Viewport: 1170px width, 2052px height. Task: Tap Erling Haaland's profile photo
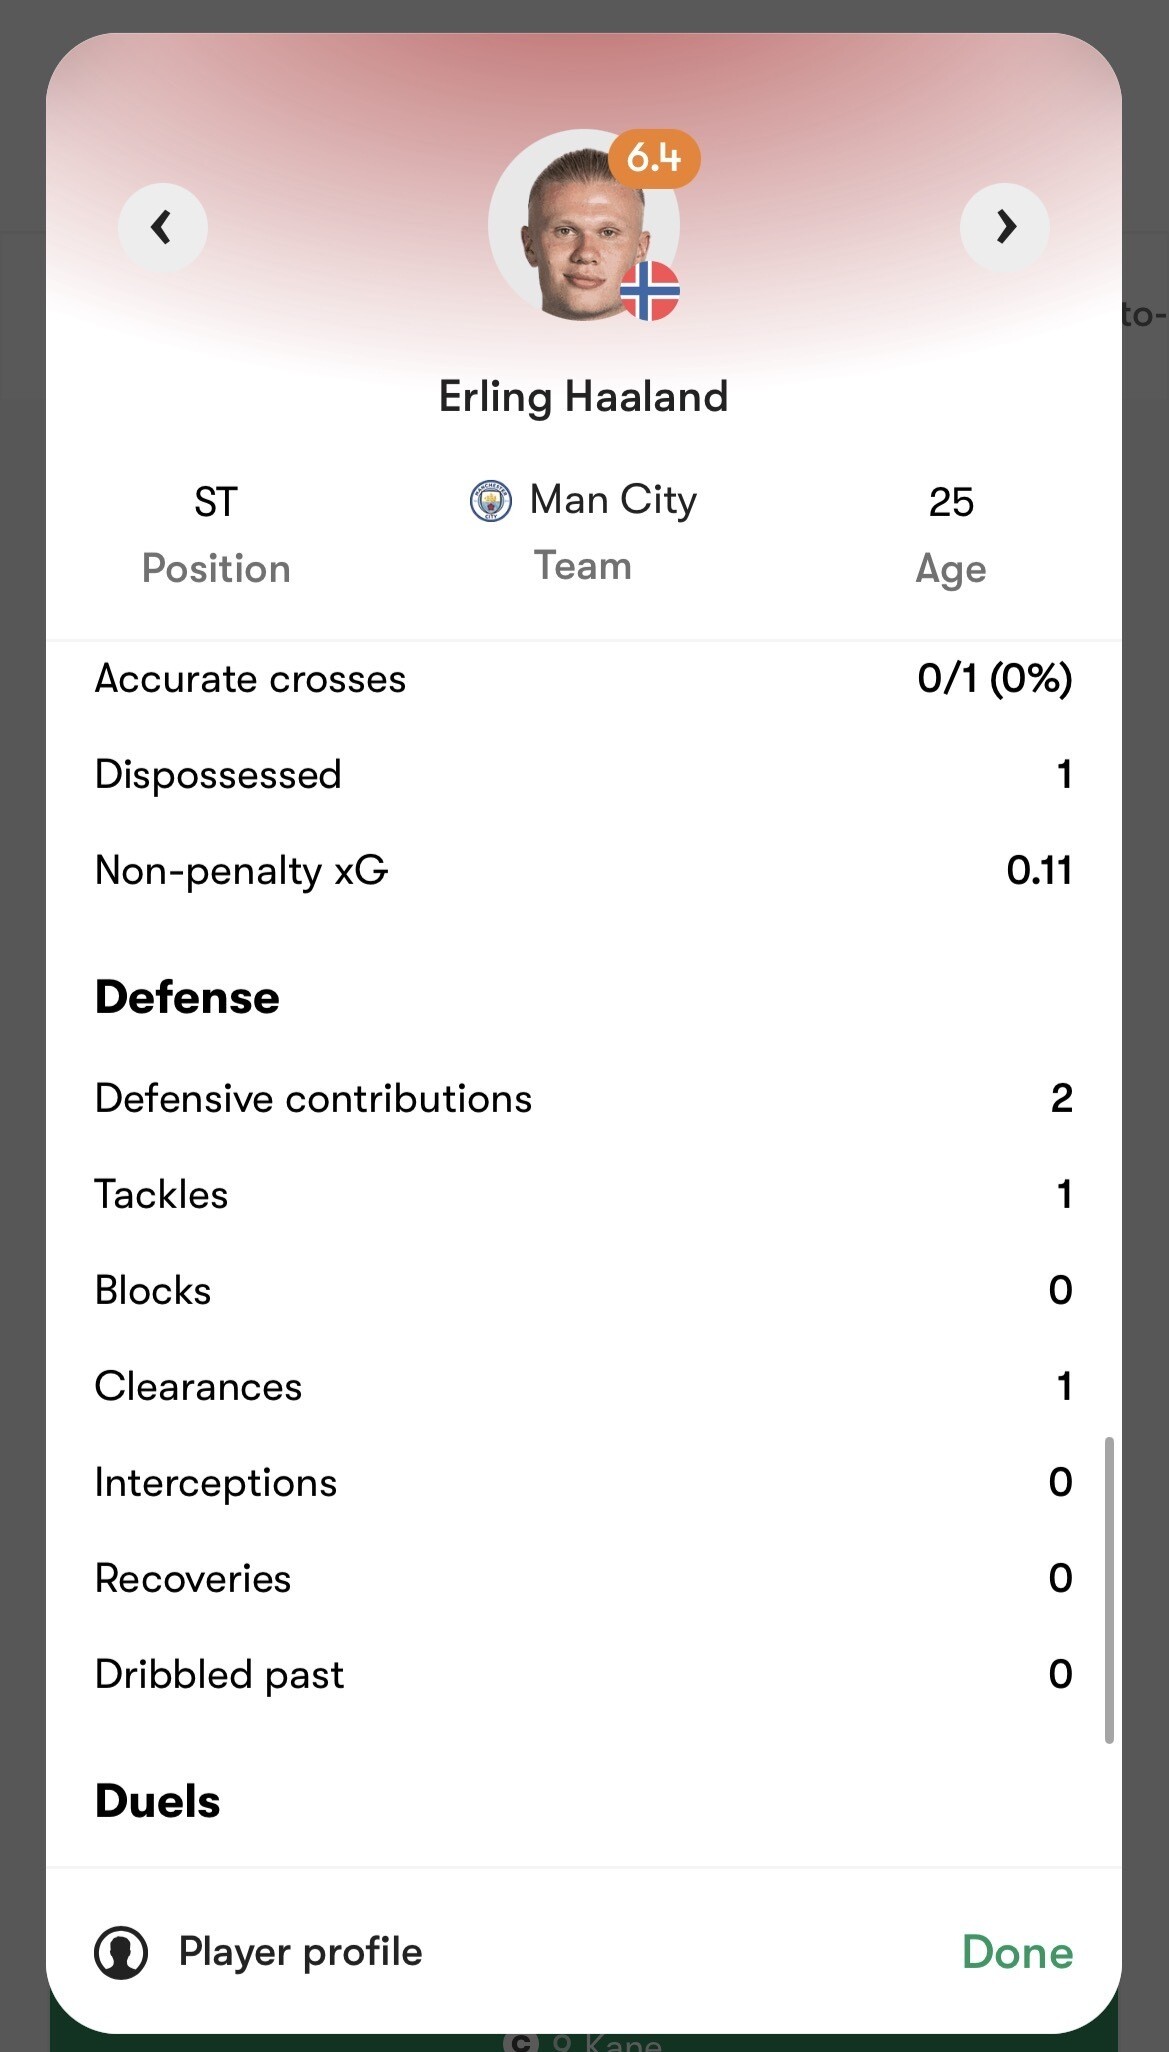click(584, 226)
